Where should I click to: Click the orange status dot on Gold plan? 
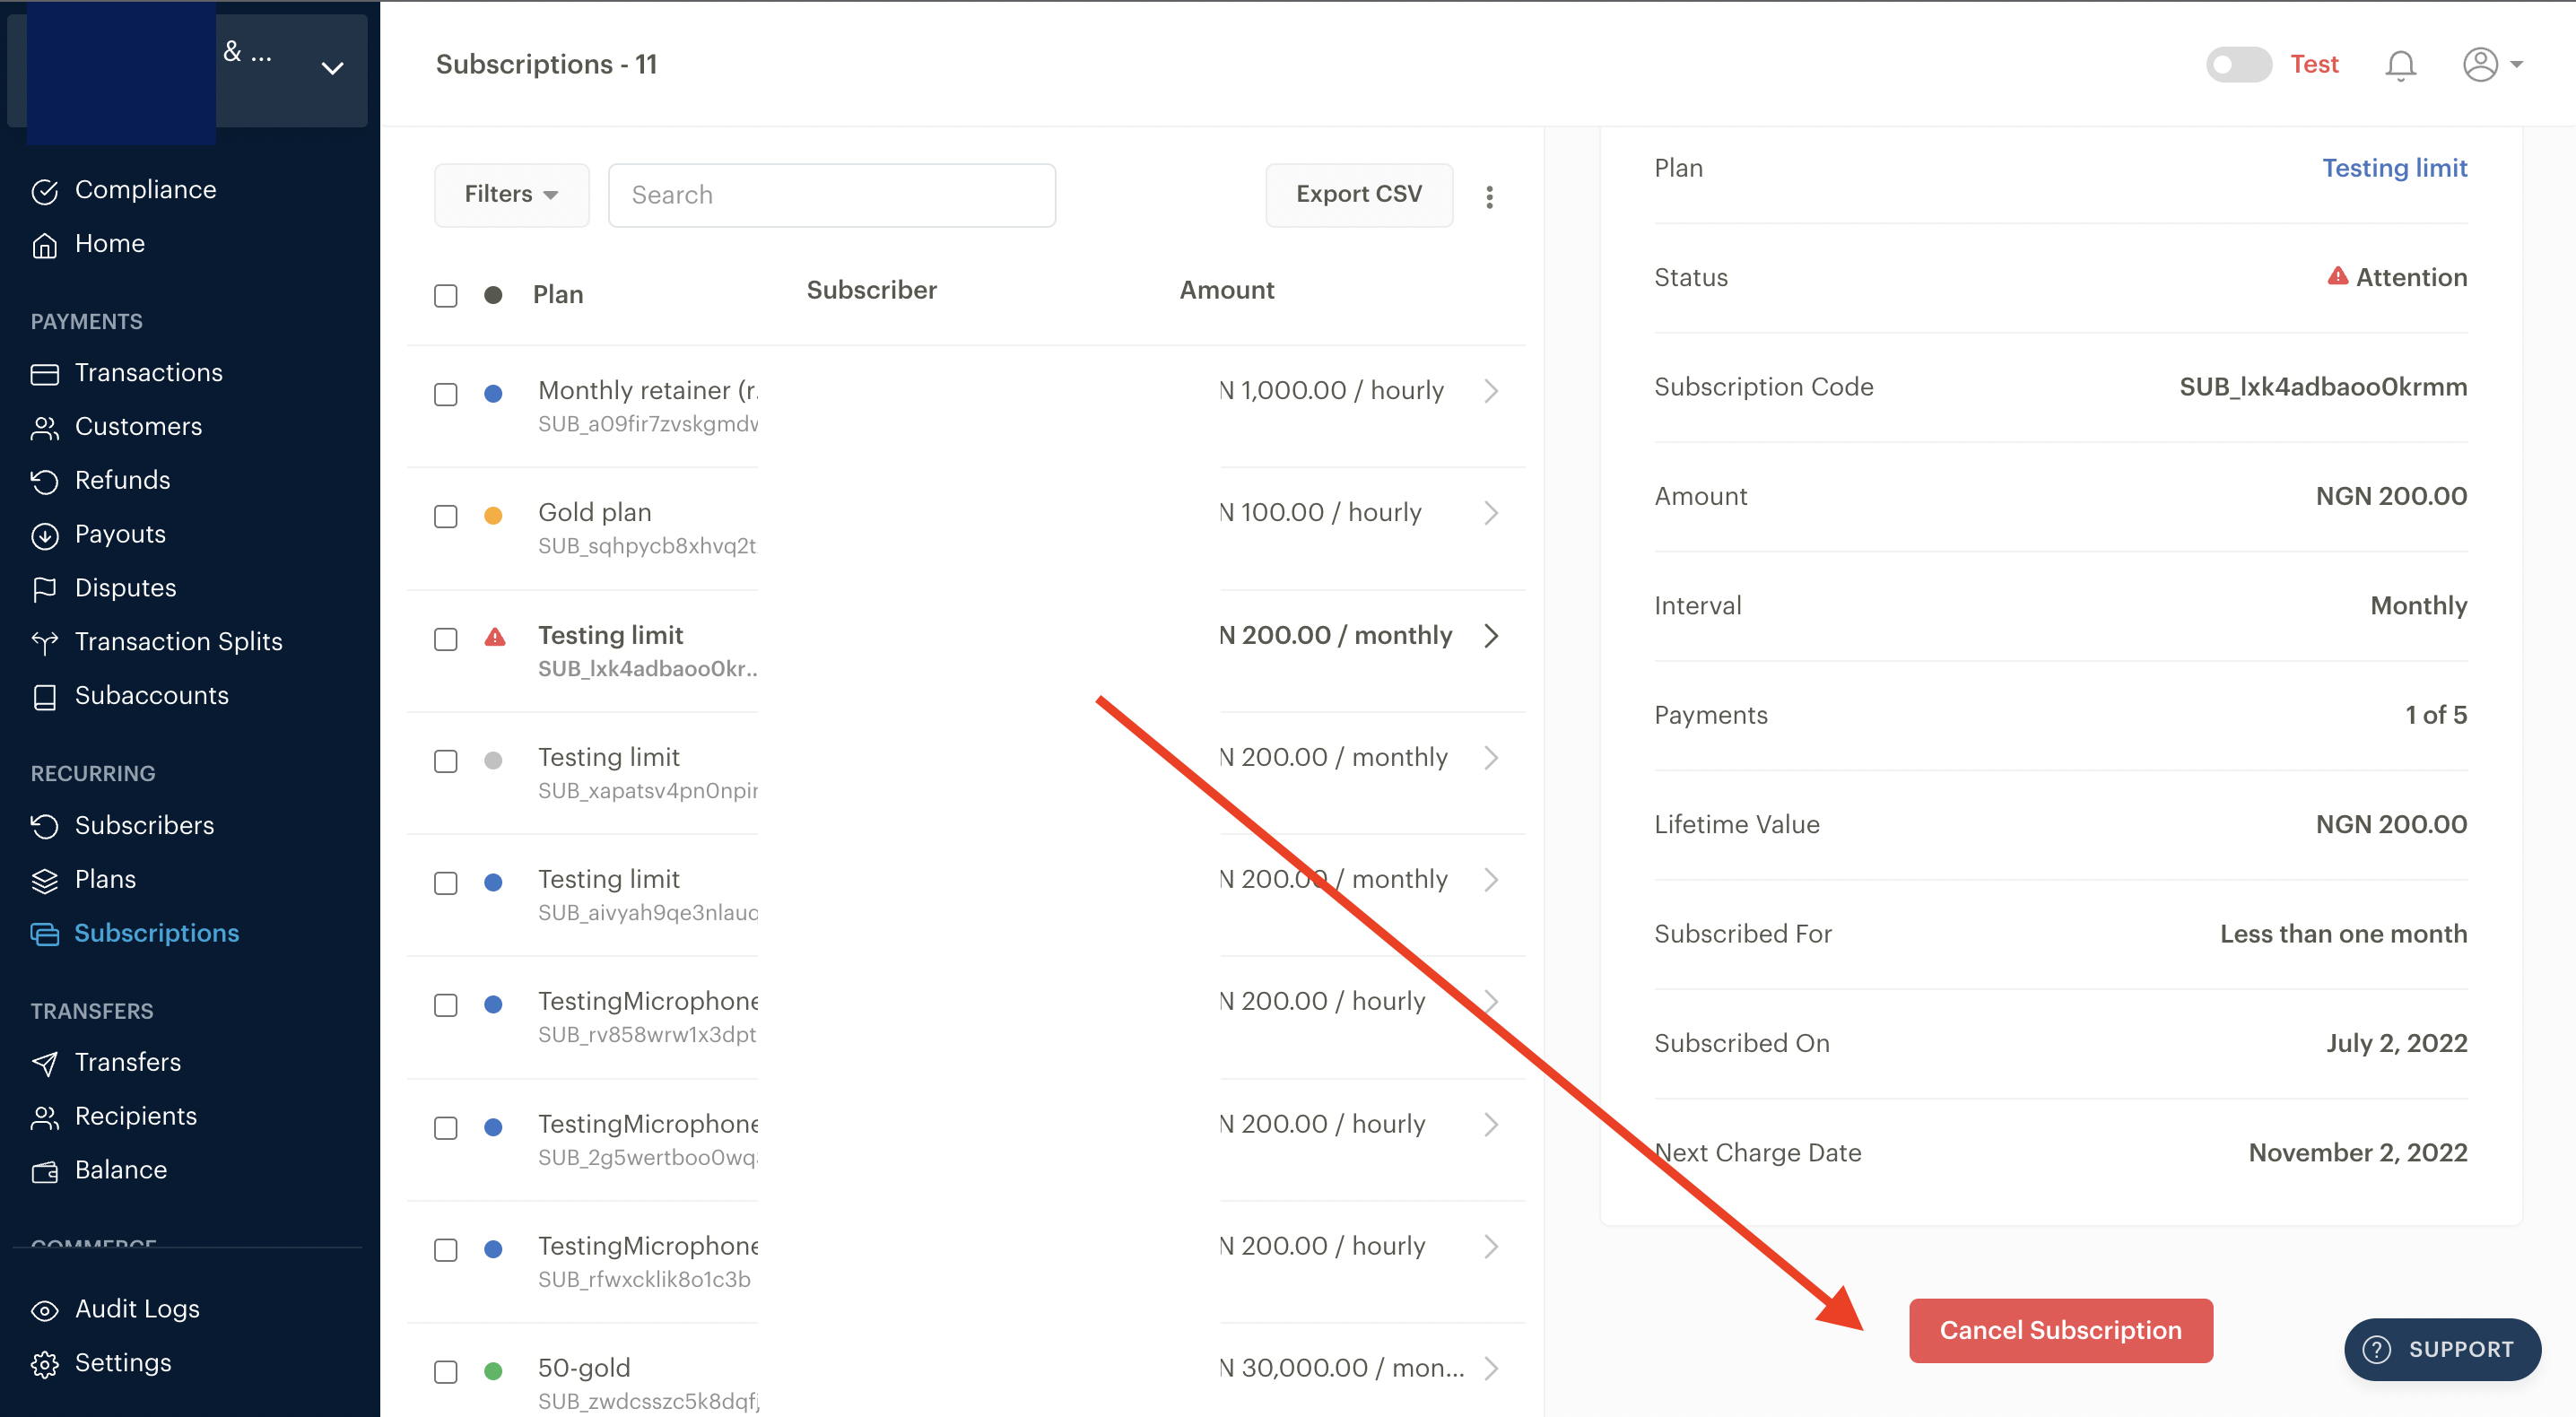point(493,517)
